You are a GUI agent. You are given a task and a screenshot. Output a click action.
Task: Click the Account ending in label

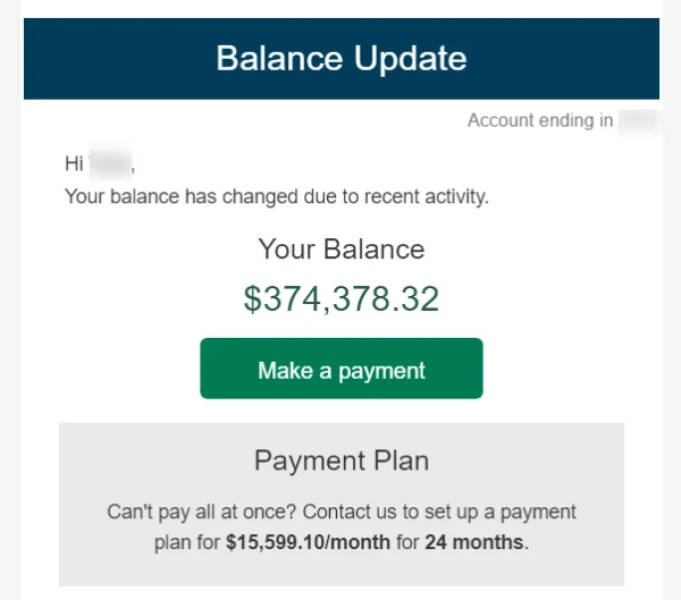click(540, 121)
